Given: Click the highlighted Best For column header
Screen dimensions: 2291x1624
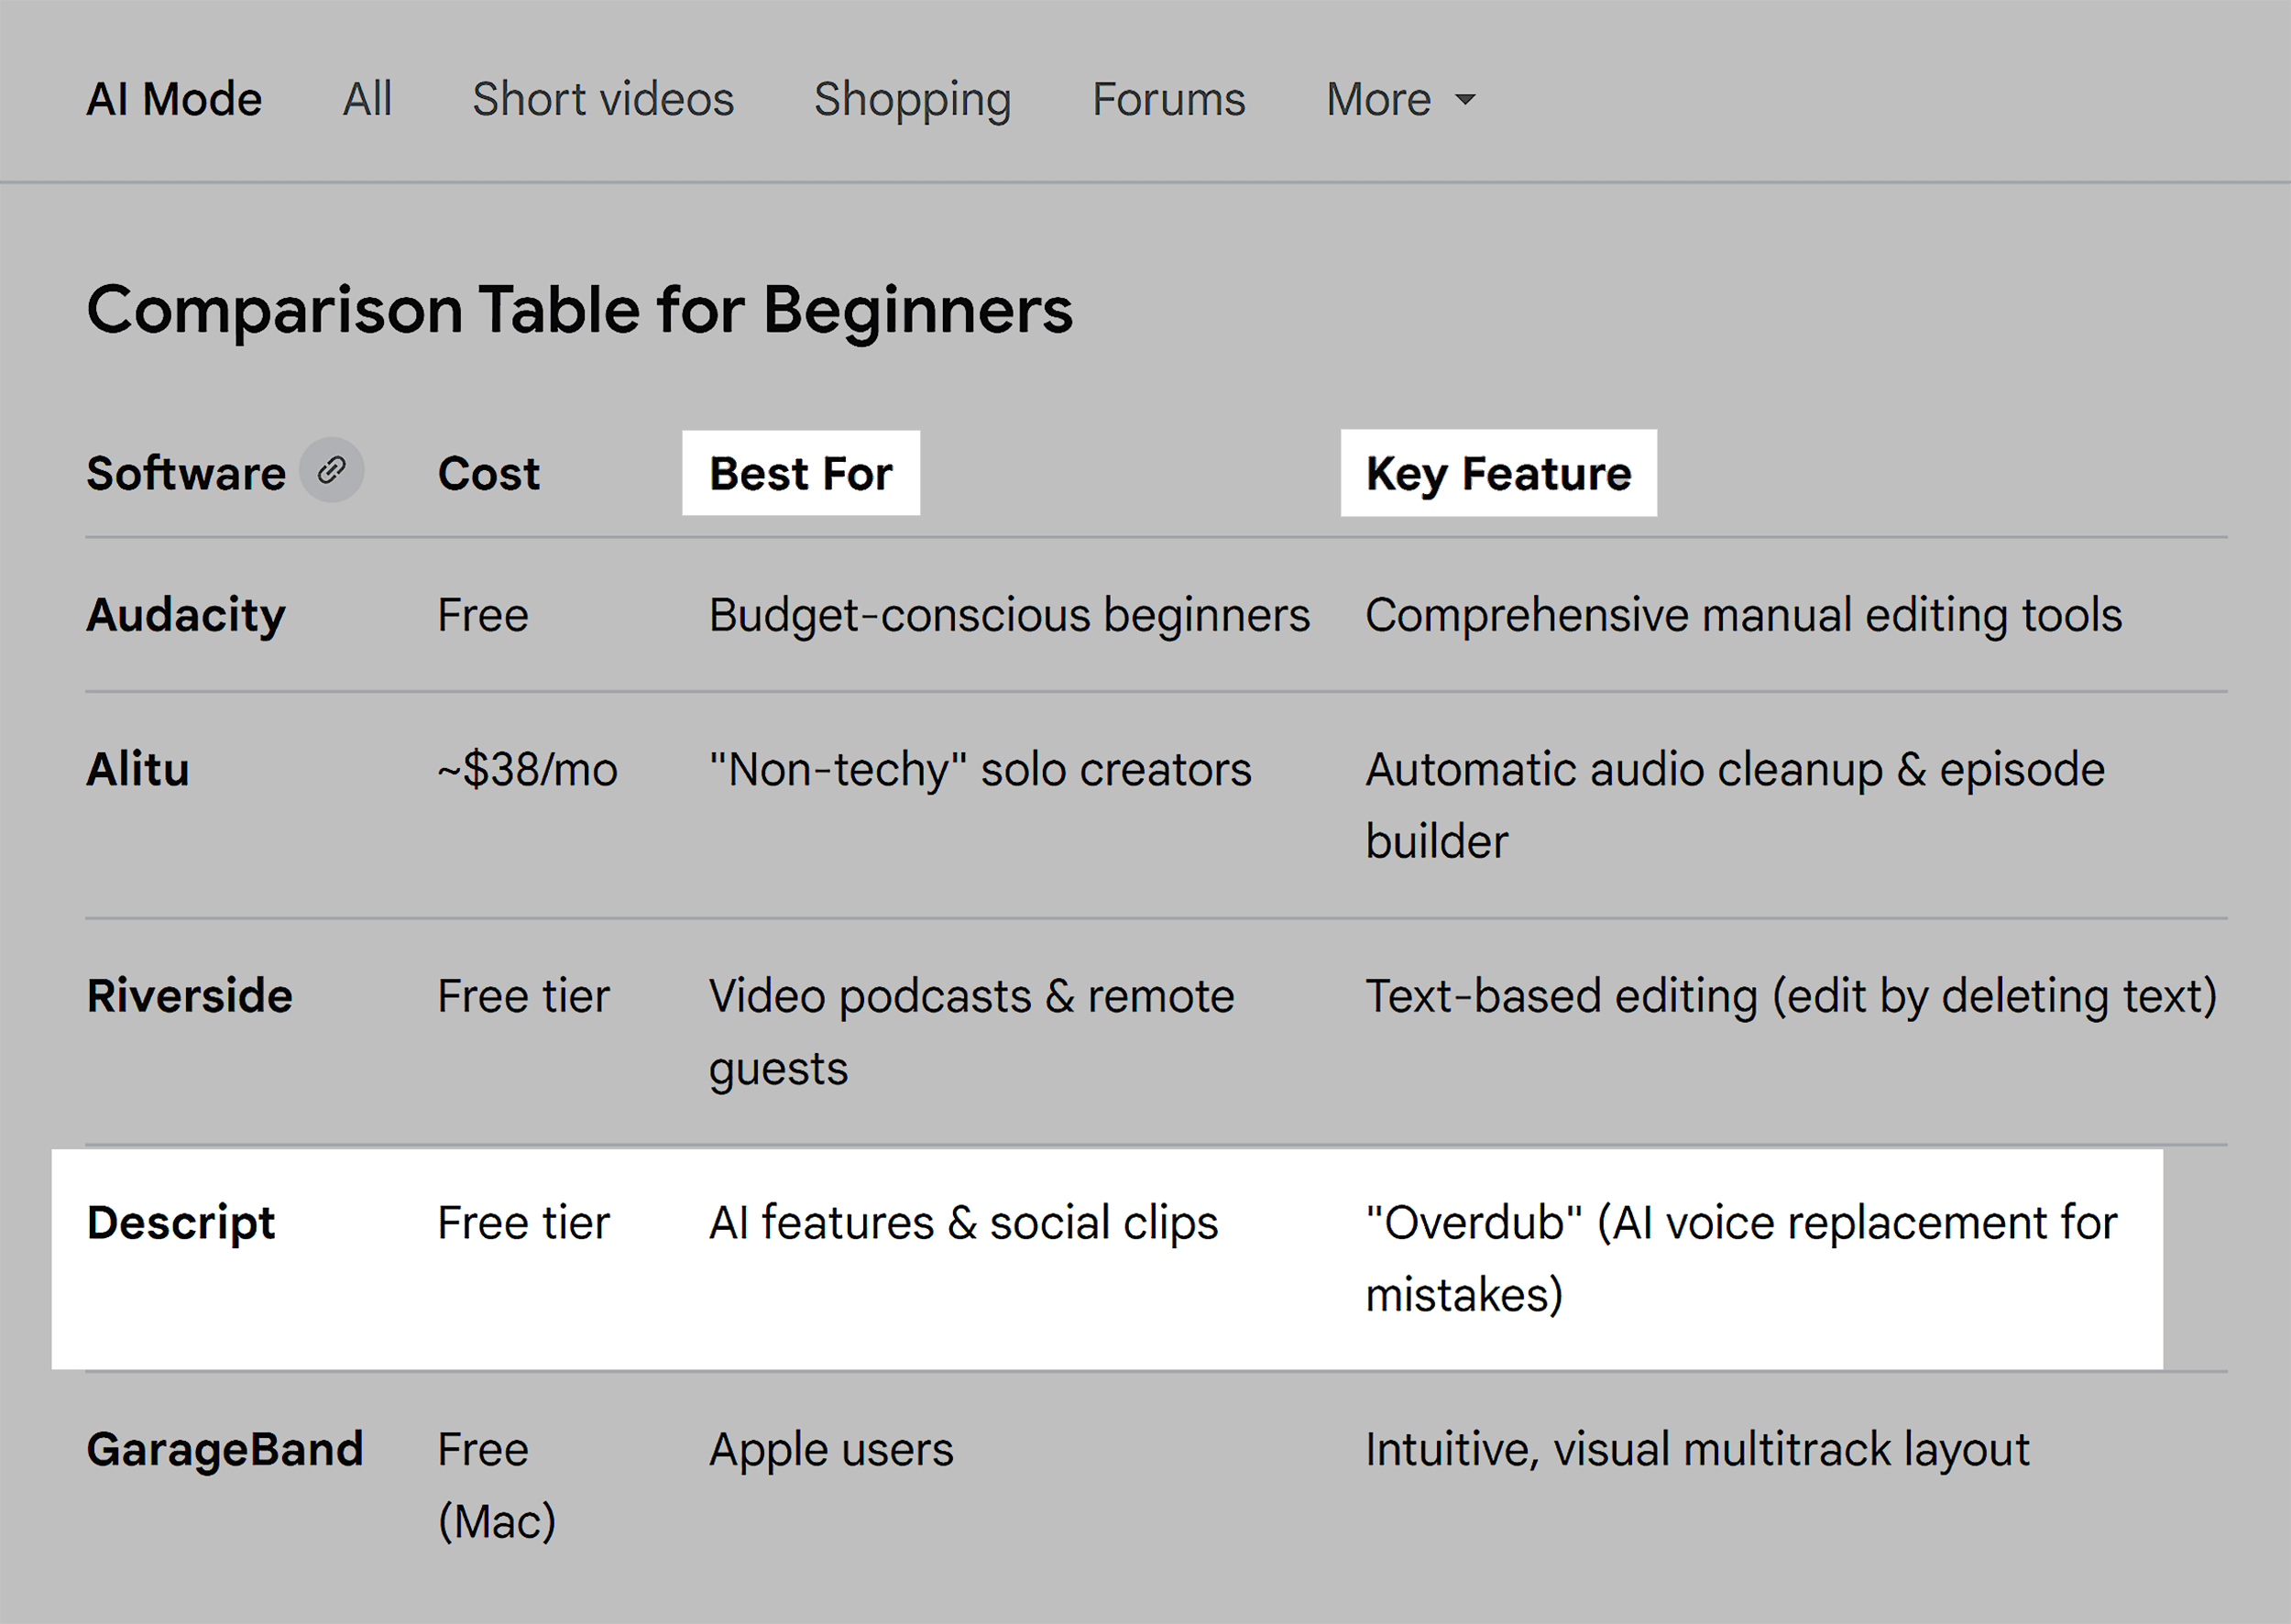Looking at the screenshot, I should pos(800,473).
